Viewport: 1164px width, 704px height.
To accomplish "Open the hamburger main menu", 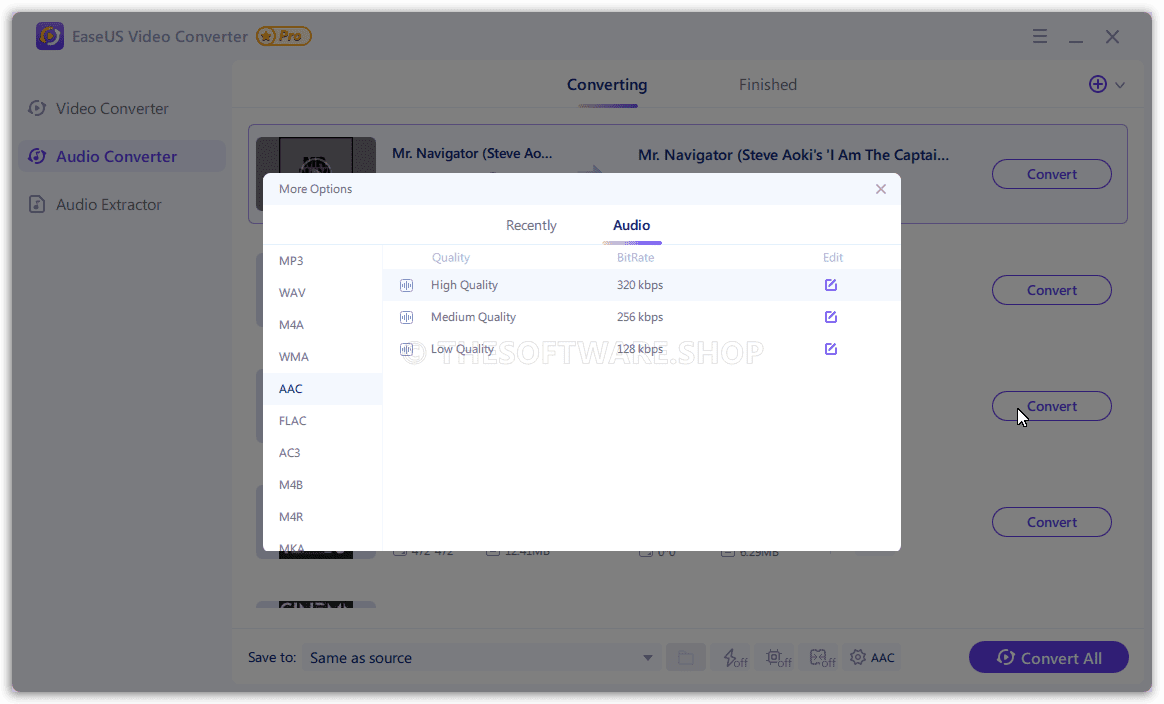I will click(1039, 36).
